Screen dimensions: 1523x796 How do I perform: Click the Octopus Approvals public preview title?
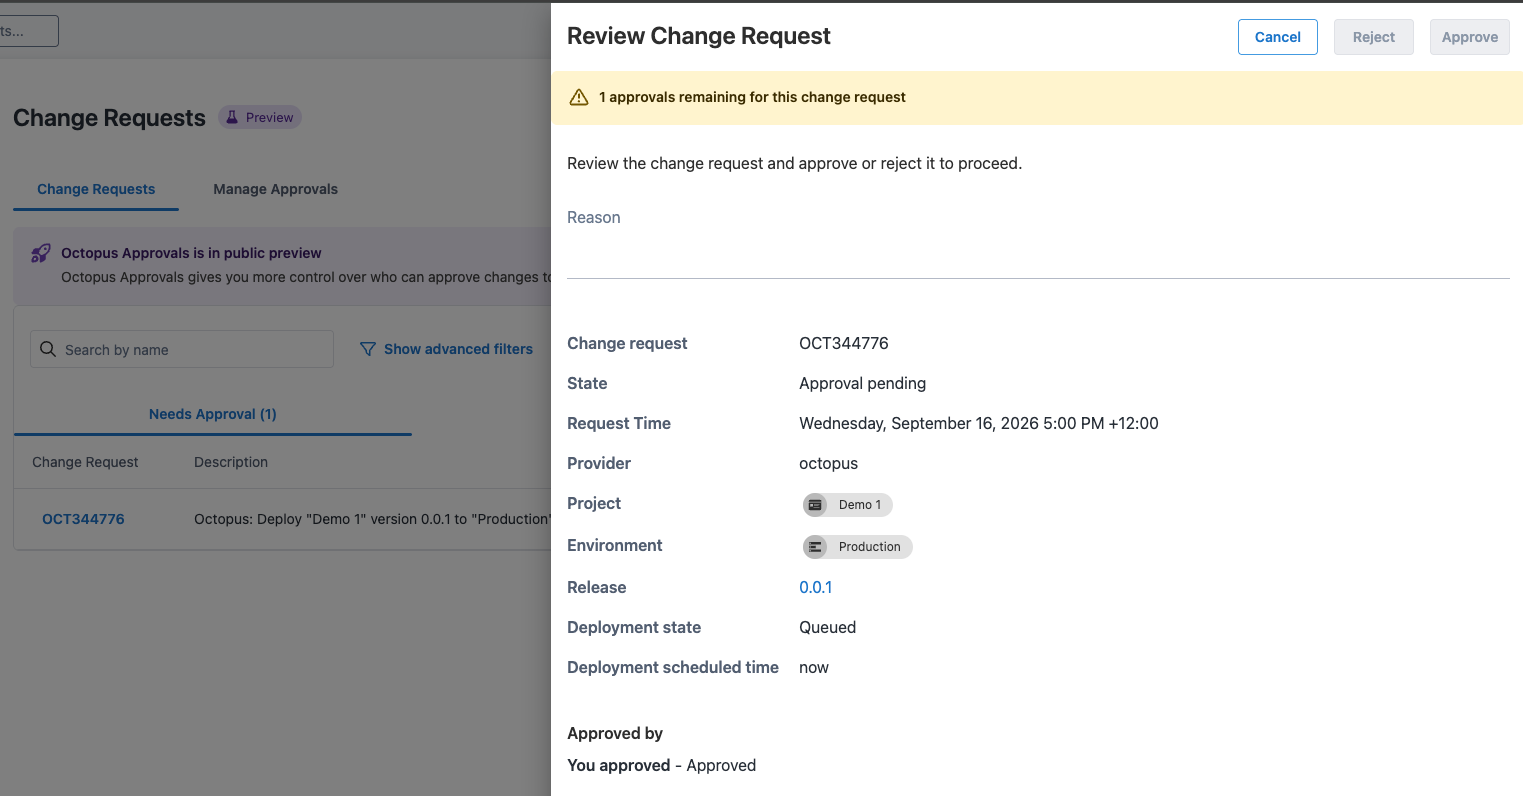click(191, 253)
